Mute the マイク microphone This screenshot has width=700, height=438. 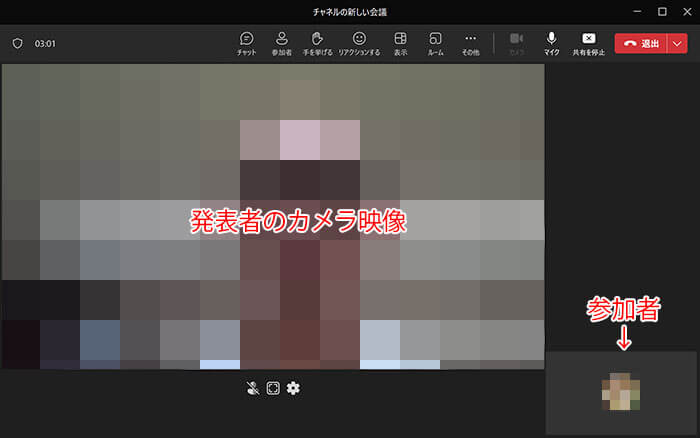[x=551, y=44]
